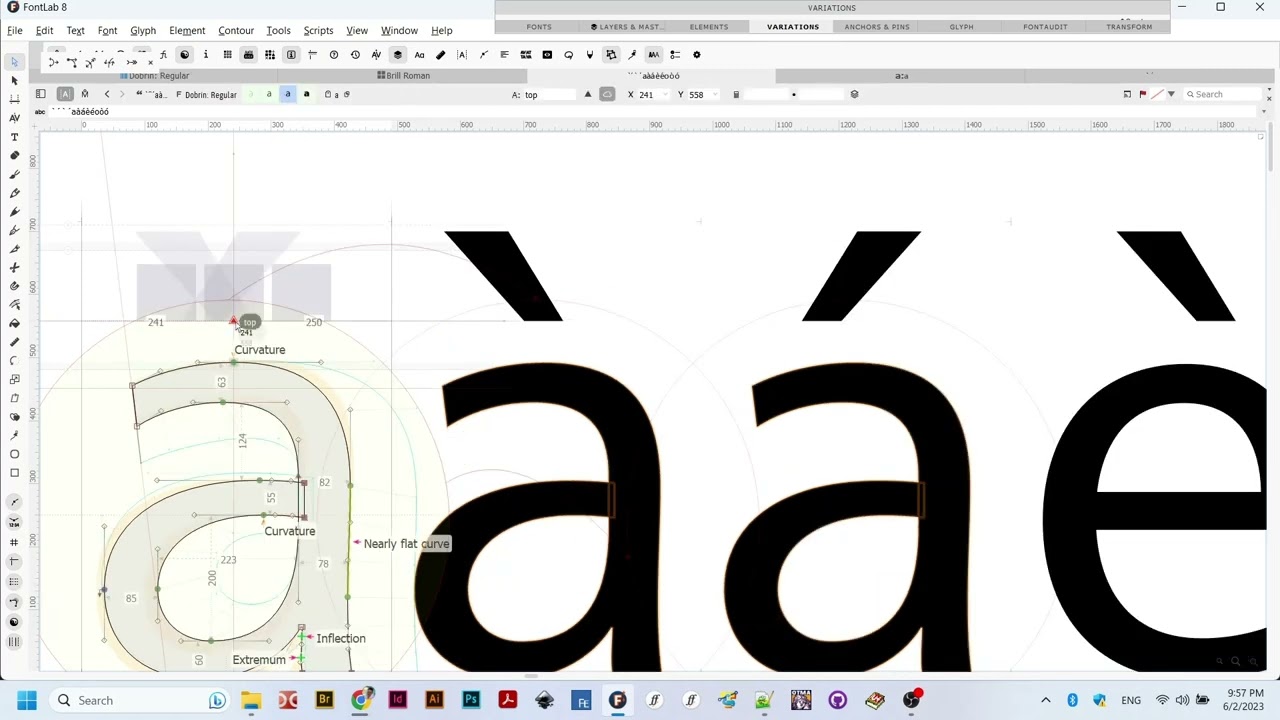
Task: Open the File menu
Action: (x=15, y=30)
